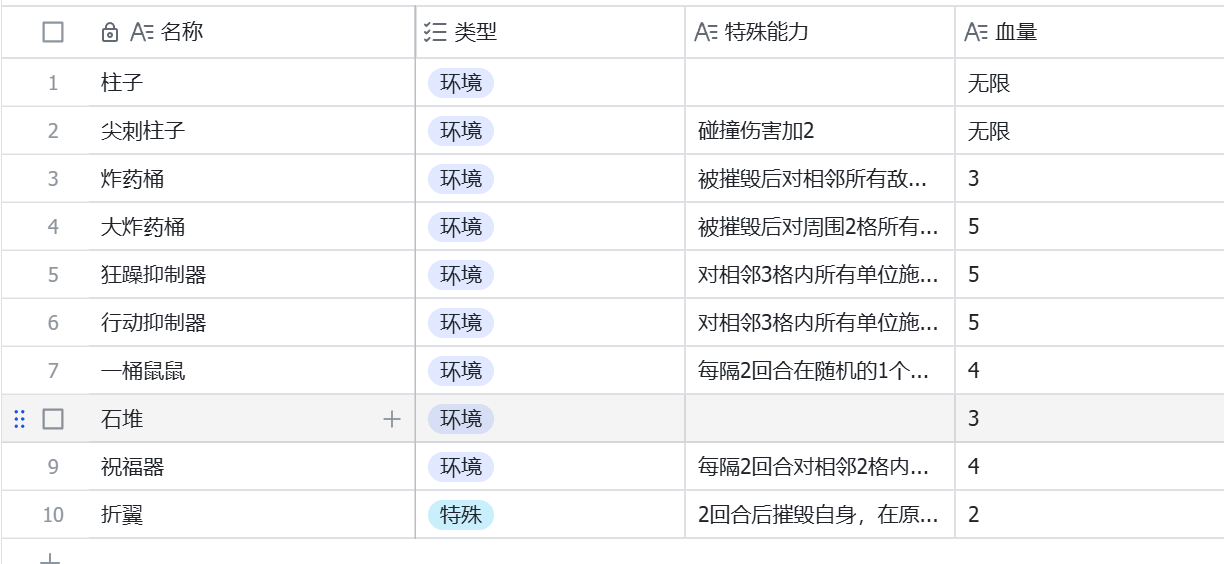Click the 特殊 tag in 折翼 row

pyautogui.click(x=461, y=515)
